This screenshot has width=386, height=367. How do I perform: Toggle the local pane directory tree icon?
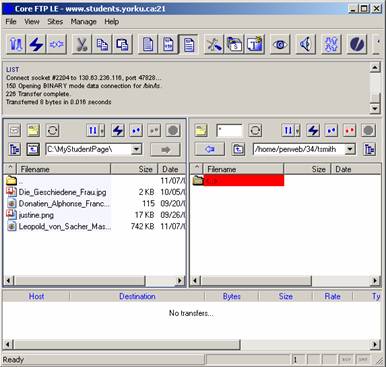click(x=14, y=149)
